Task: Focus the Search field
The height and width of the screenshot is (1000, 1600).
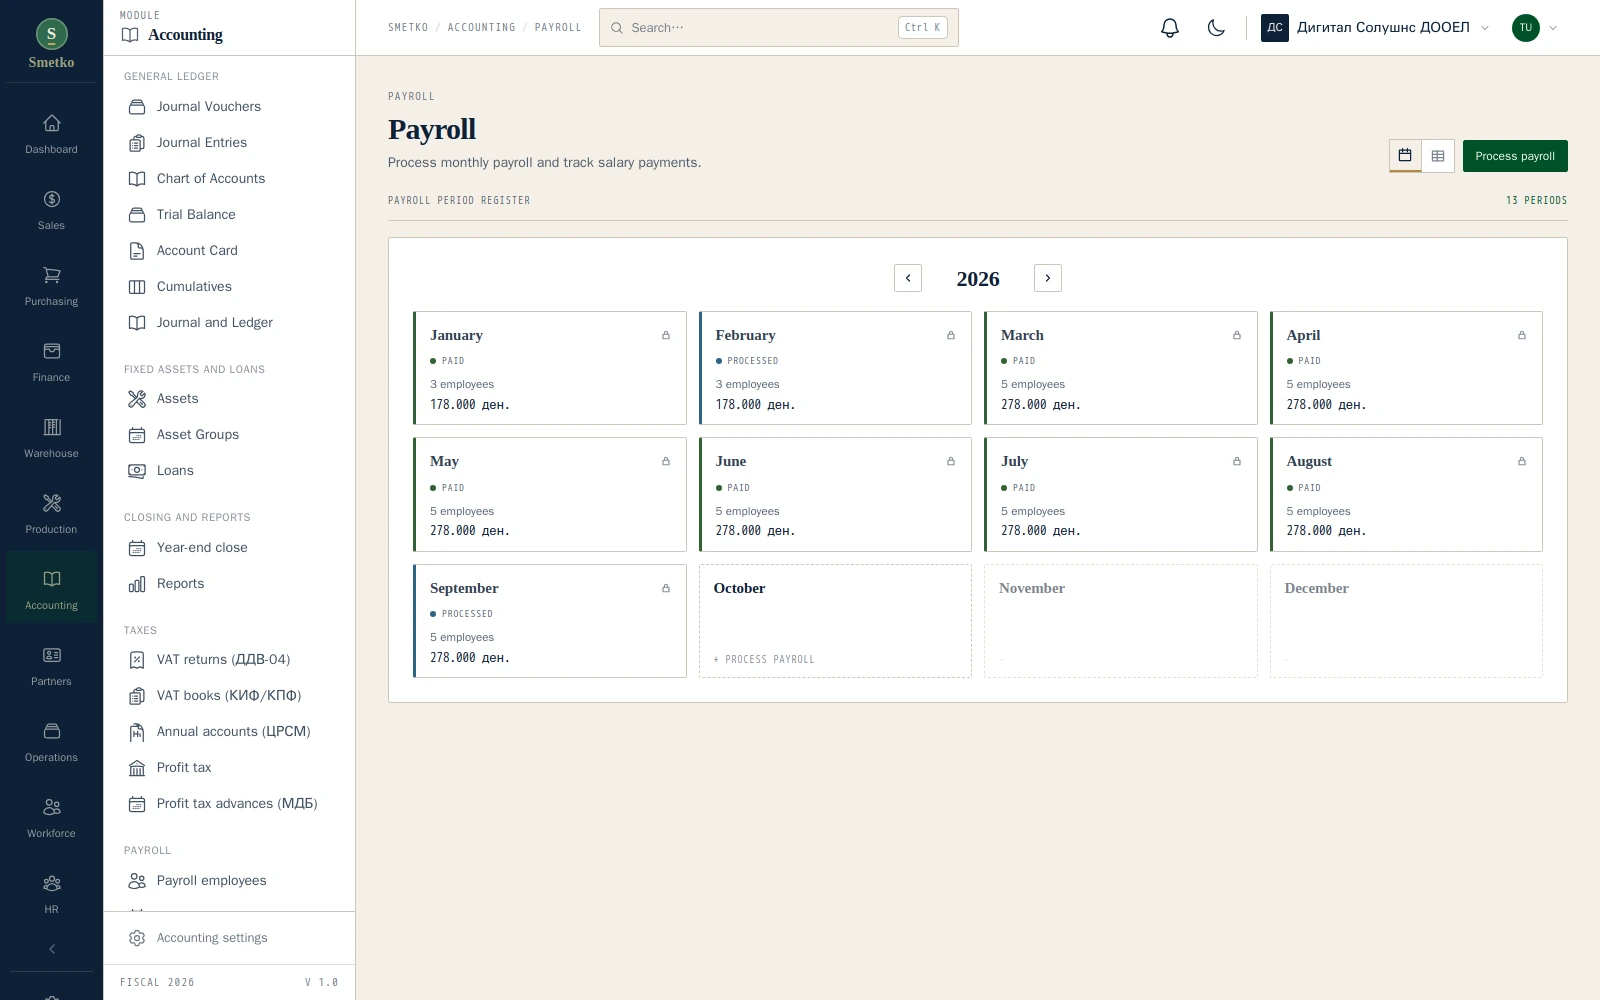Action: [x=779, y=28]
